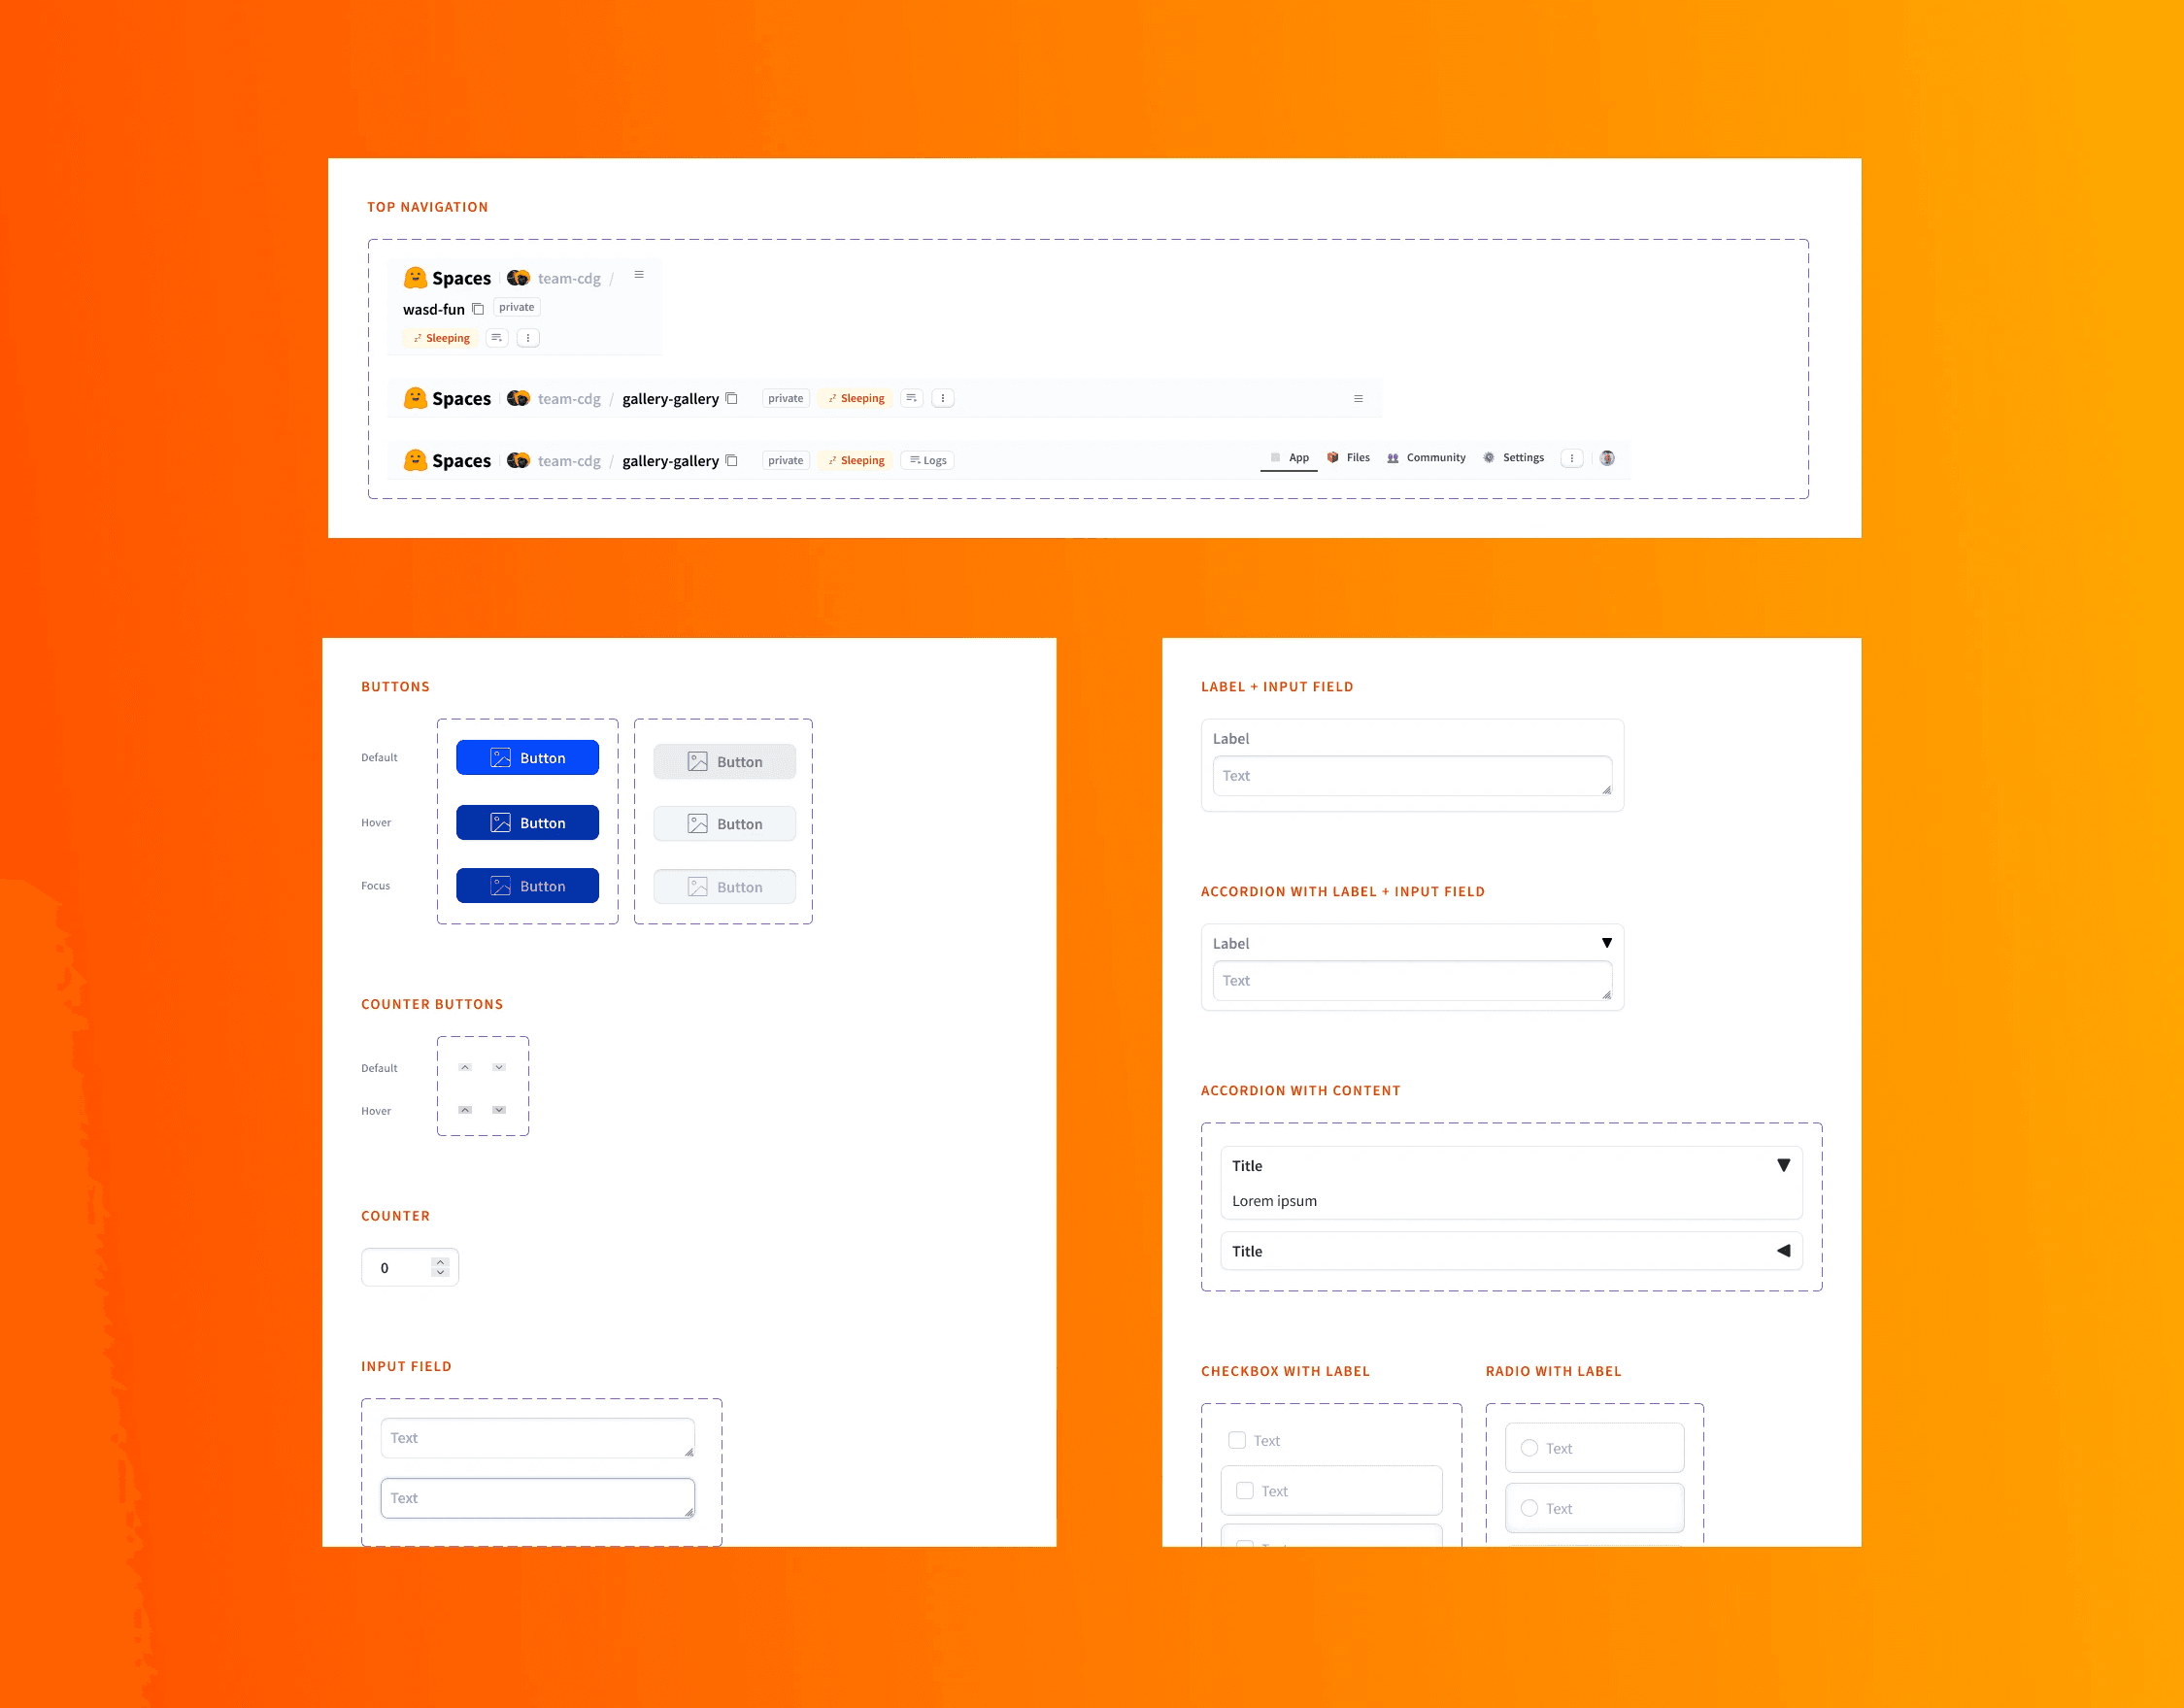2184x1708 pixels.
Task: Expand the Title accordion with down arrow
Action: (1782, 1166)
